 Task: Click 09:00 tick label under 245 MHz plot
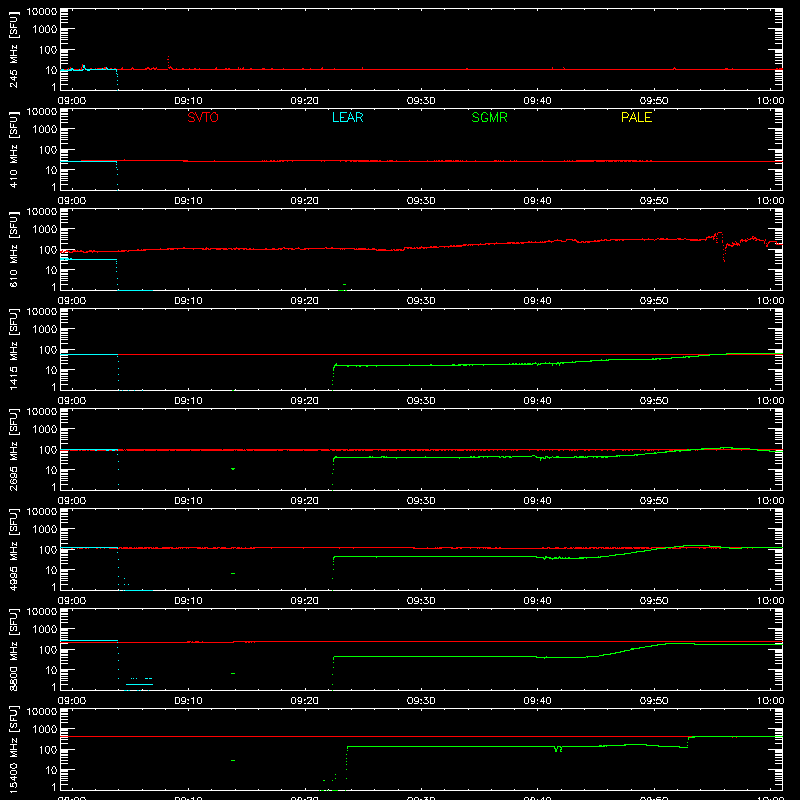[x=72, y=101]
